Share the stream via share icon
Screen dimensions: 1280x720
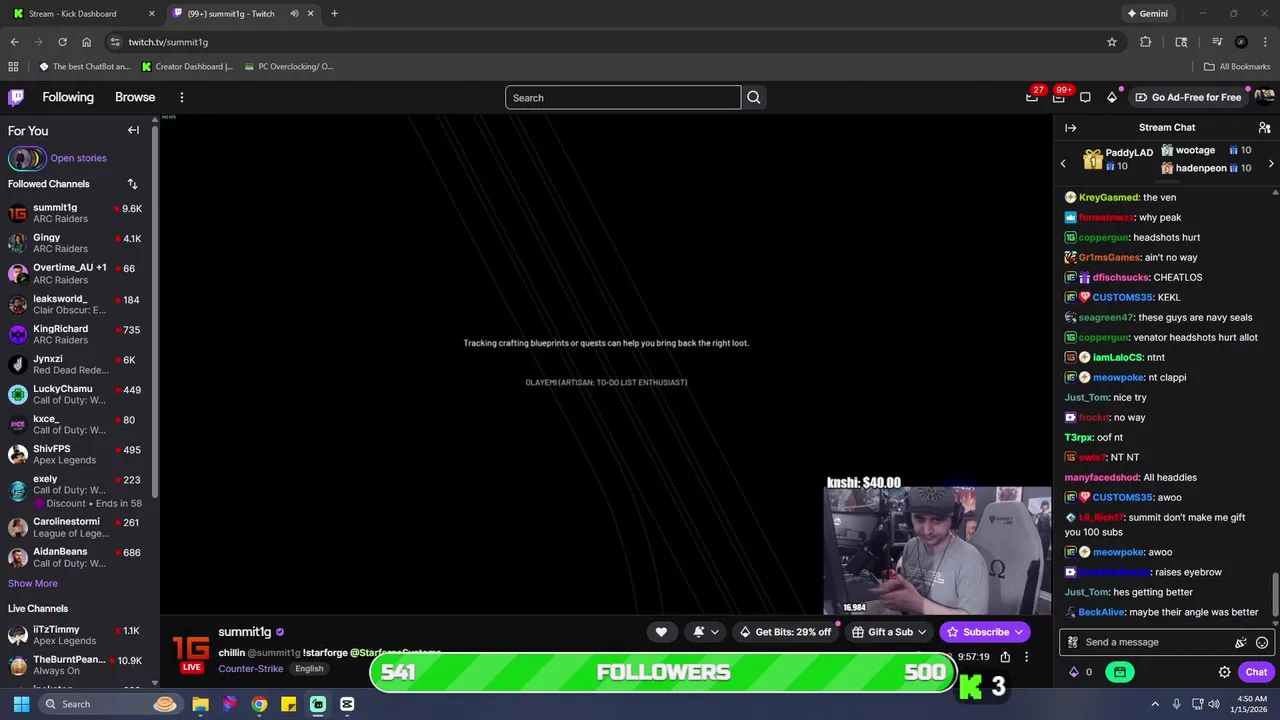(1005, 657)
